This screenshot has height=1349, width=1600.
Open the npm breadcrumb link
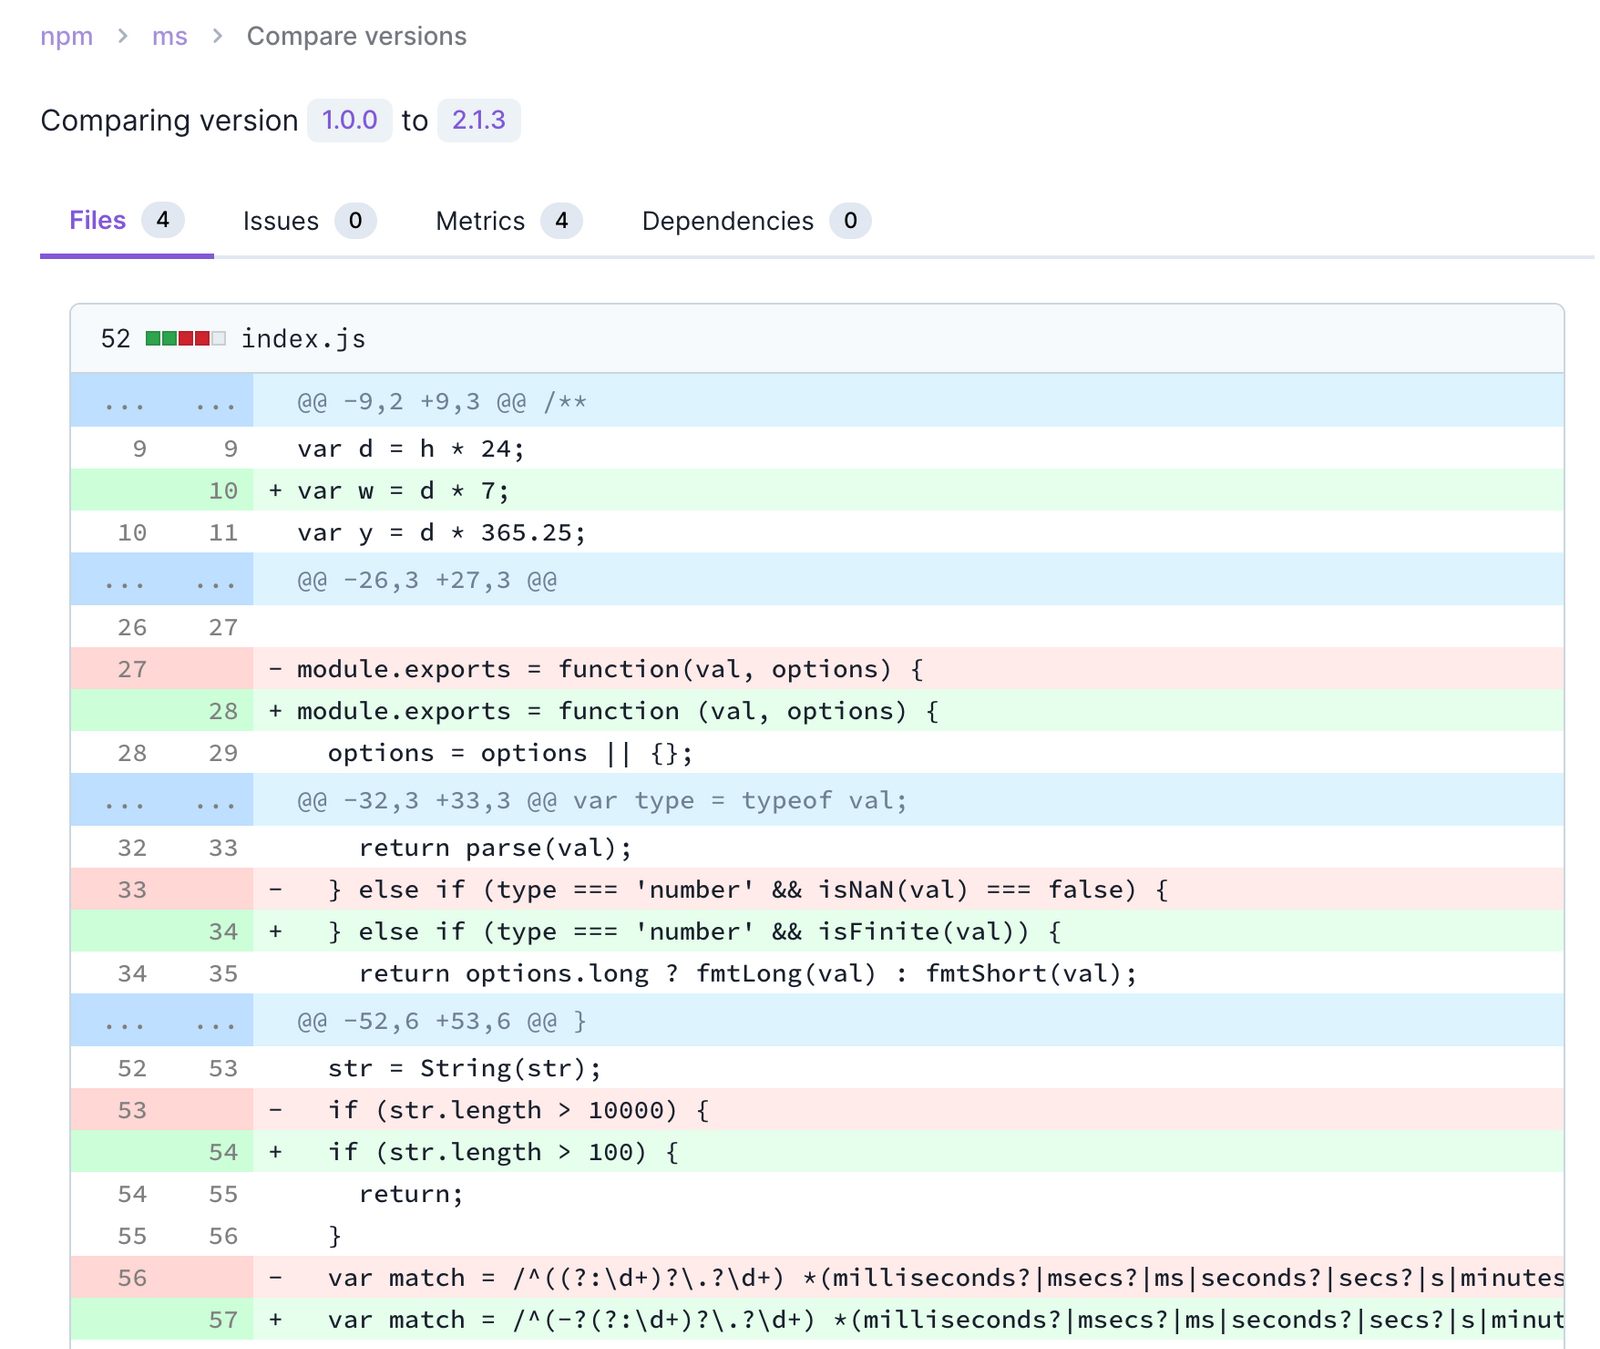click(66, 36)
